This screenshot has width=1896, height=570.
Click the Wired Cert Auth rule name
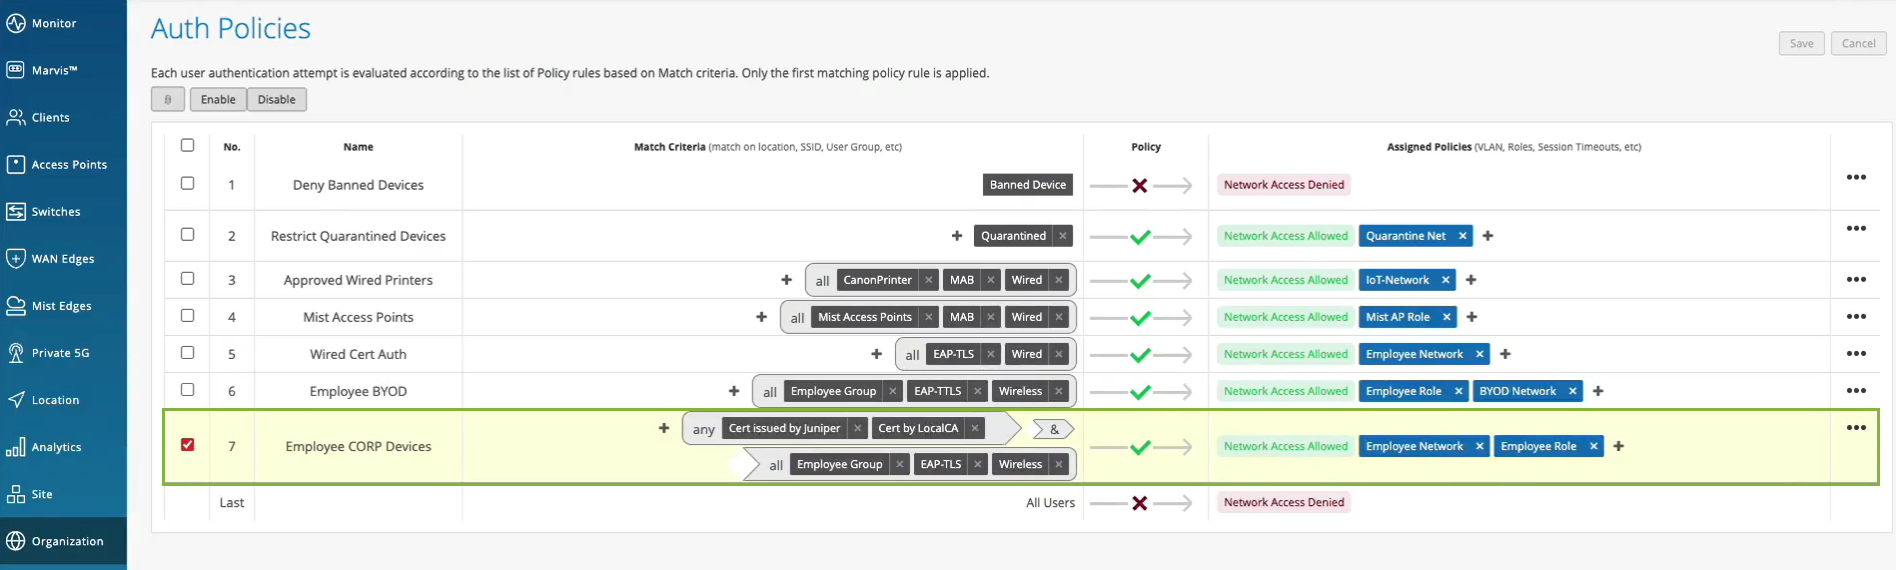click(358, 354)
